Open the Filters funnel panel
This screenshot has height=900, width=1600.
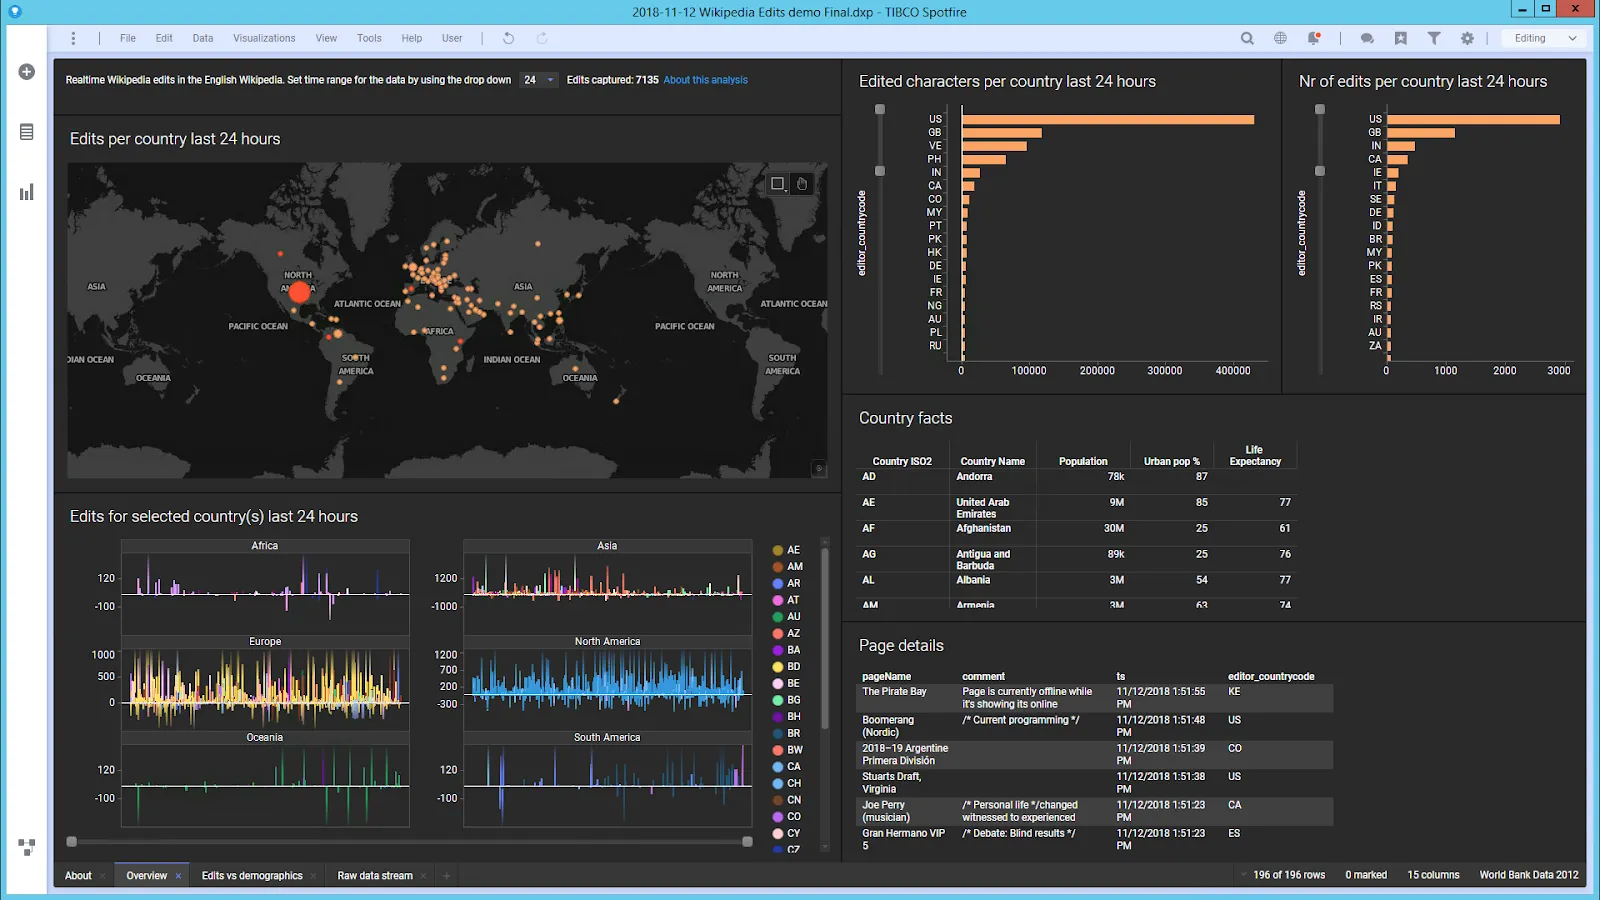click(x=1434, y=38)
